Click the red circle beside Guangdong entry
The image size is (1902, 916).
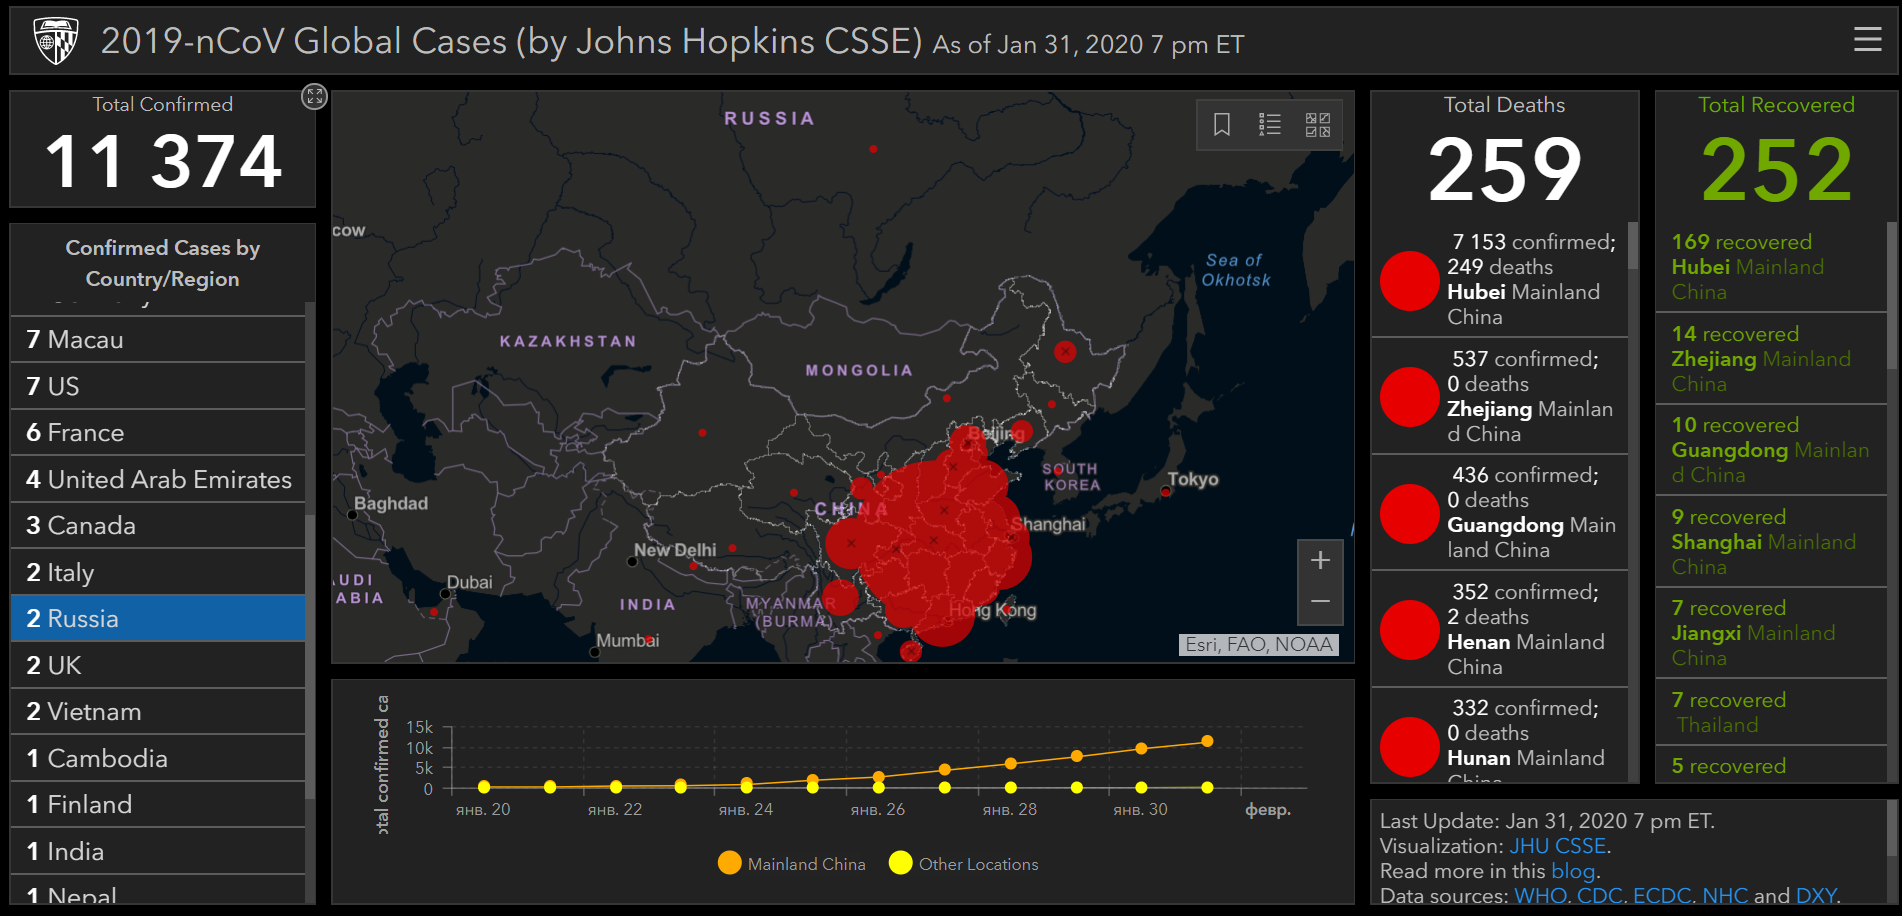1409,514
